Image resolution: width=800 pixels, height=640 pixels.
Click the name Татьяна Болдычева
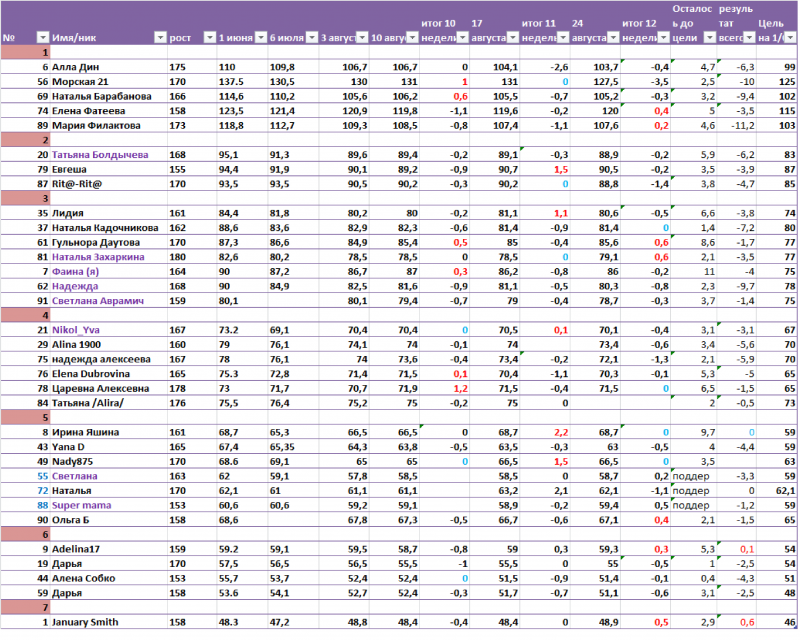tap(100, 155)
